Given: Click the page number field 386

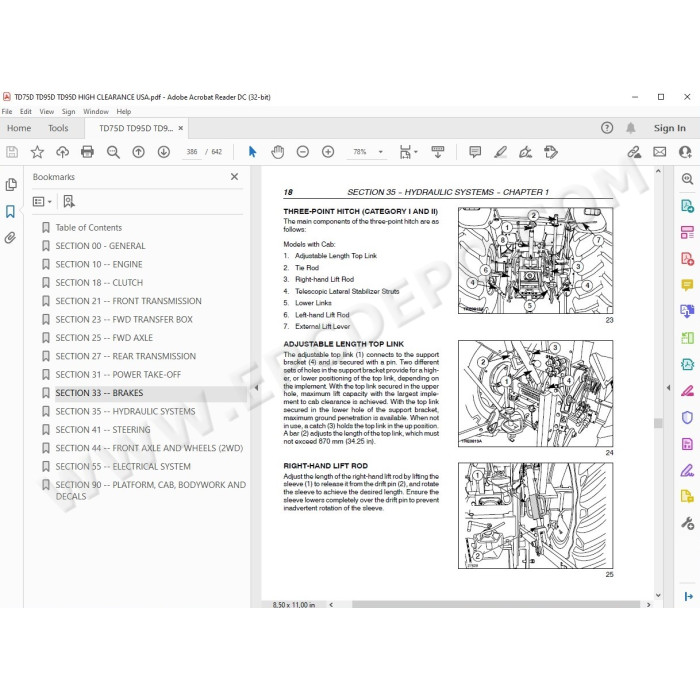Looking at the screenshot, I should (x=192, y=152).
